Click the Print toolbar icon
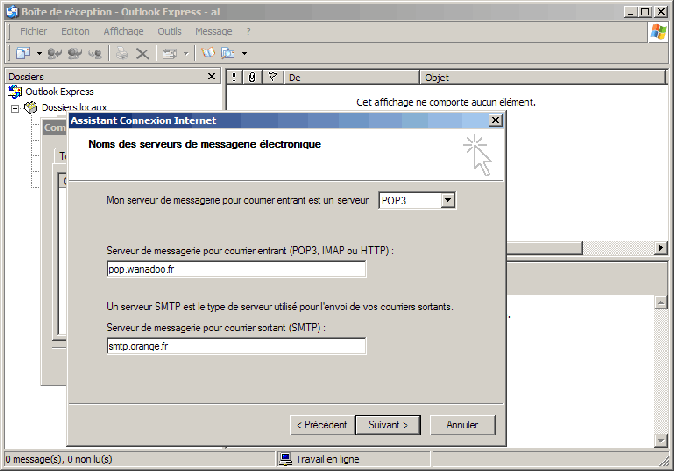 (122, 53)
